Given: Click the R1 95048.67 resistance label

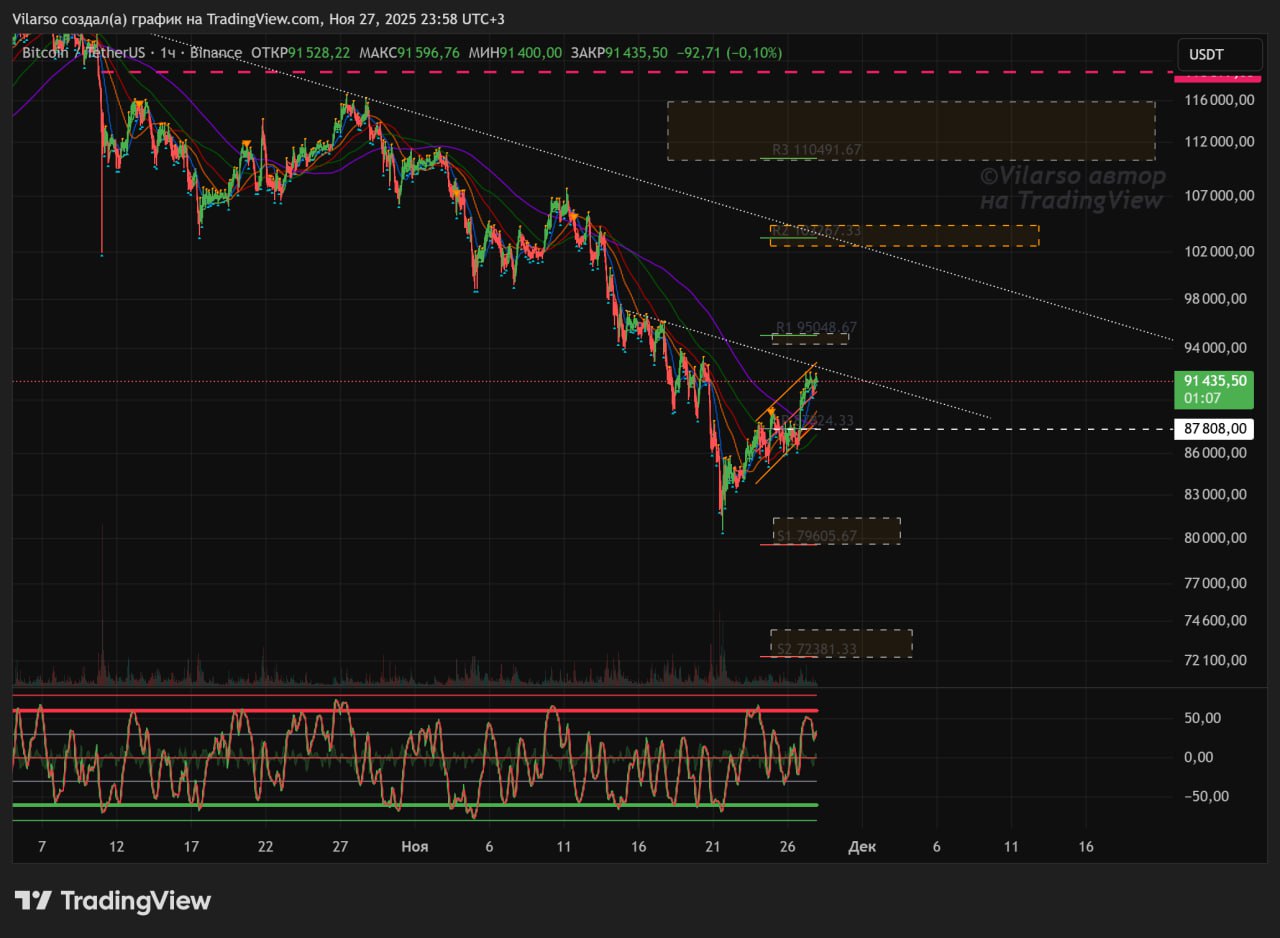Looking at the screenshot, I should point(816,327).
